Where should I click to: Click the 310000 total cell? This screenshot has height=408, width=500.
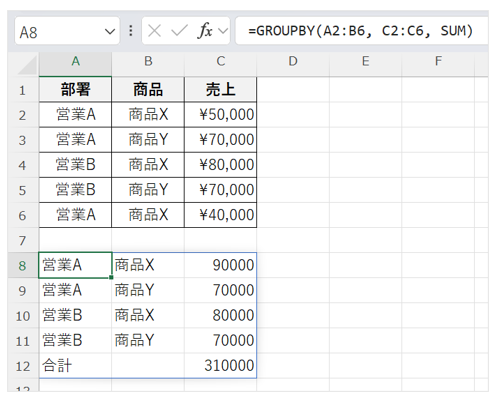pos(221,366)
